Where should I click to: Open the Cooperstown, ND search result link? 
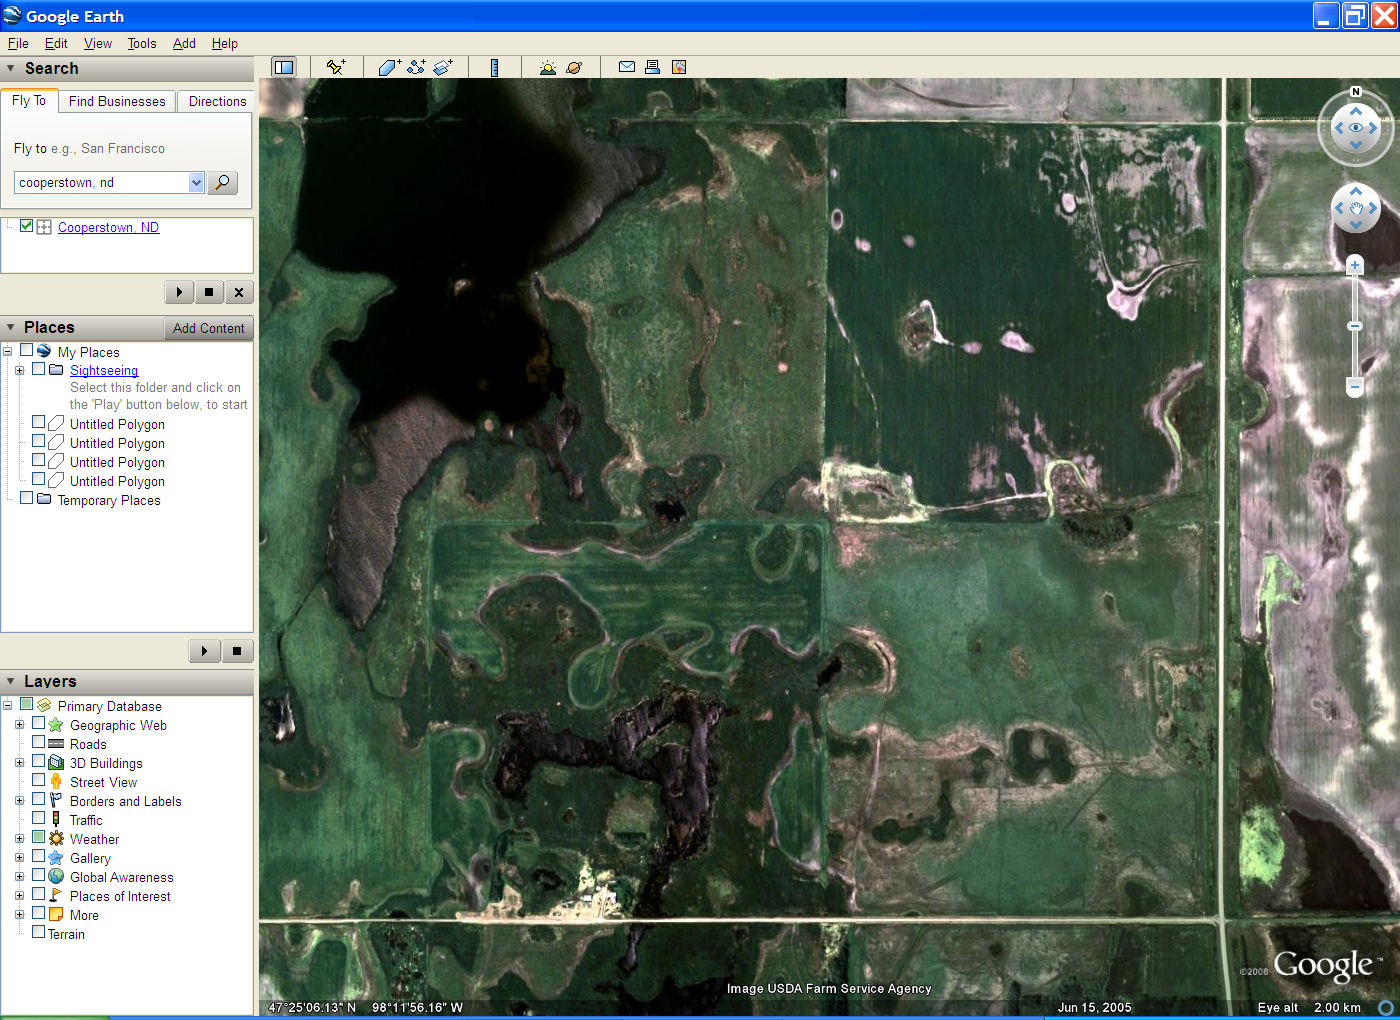click(108, 227)
